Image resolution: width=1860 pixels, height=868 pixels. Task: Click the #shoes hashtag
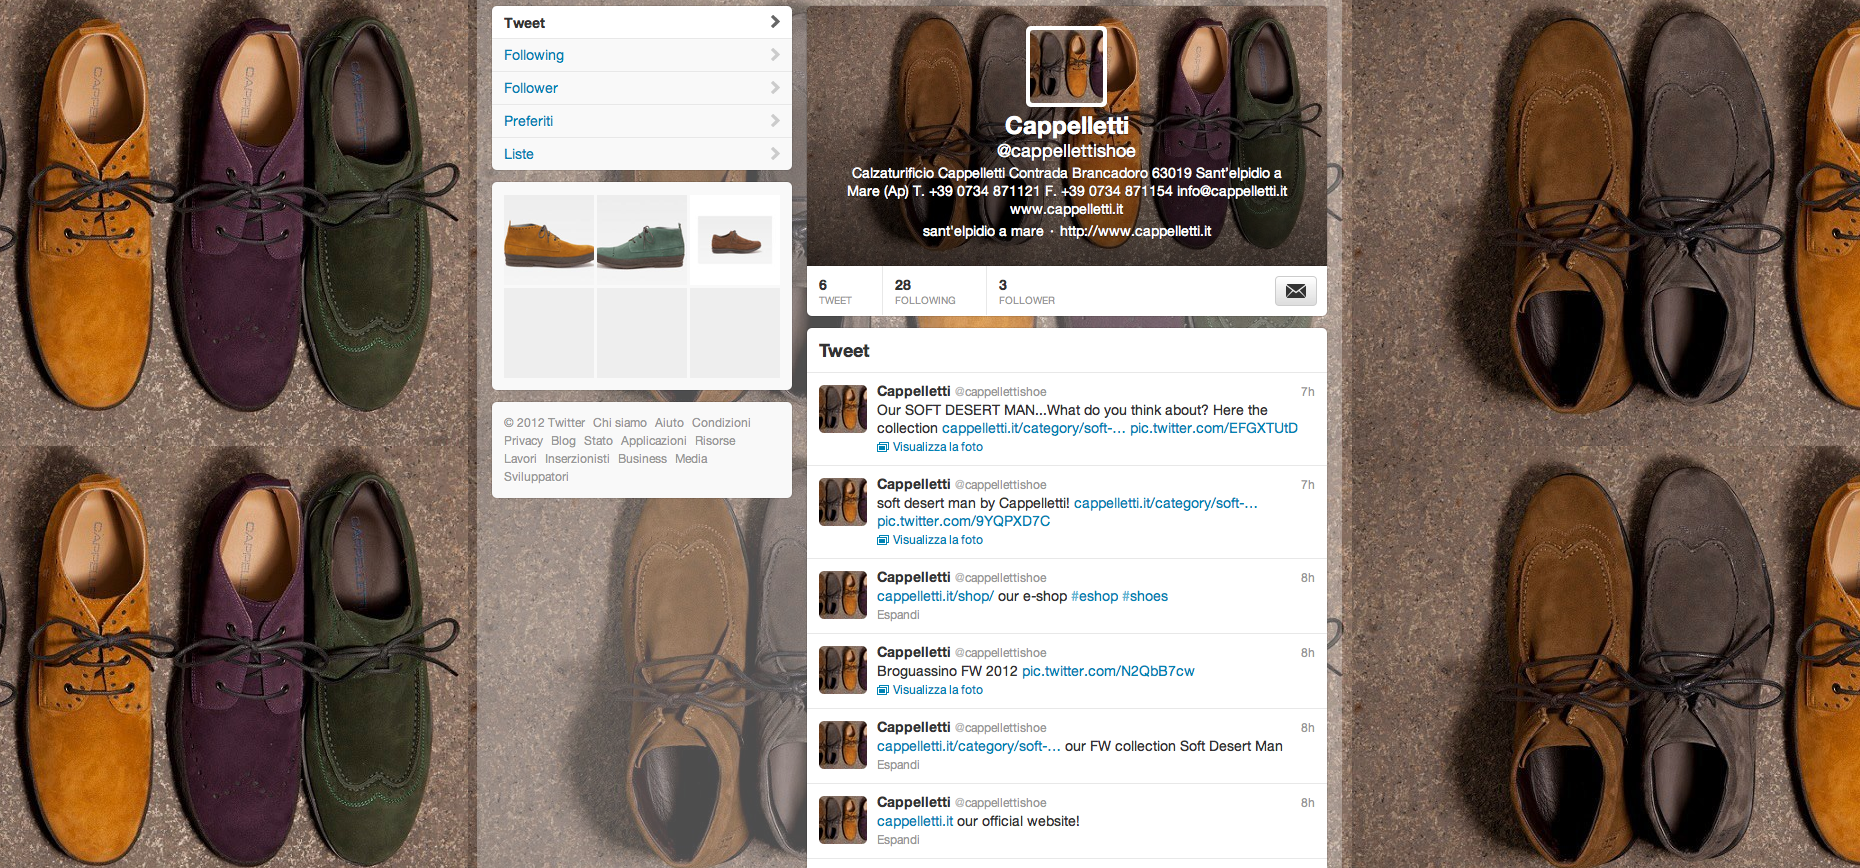1145,596
